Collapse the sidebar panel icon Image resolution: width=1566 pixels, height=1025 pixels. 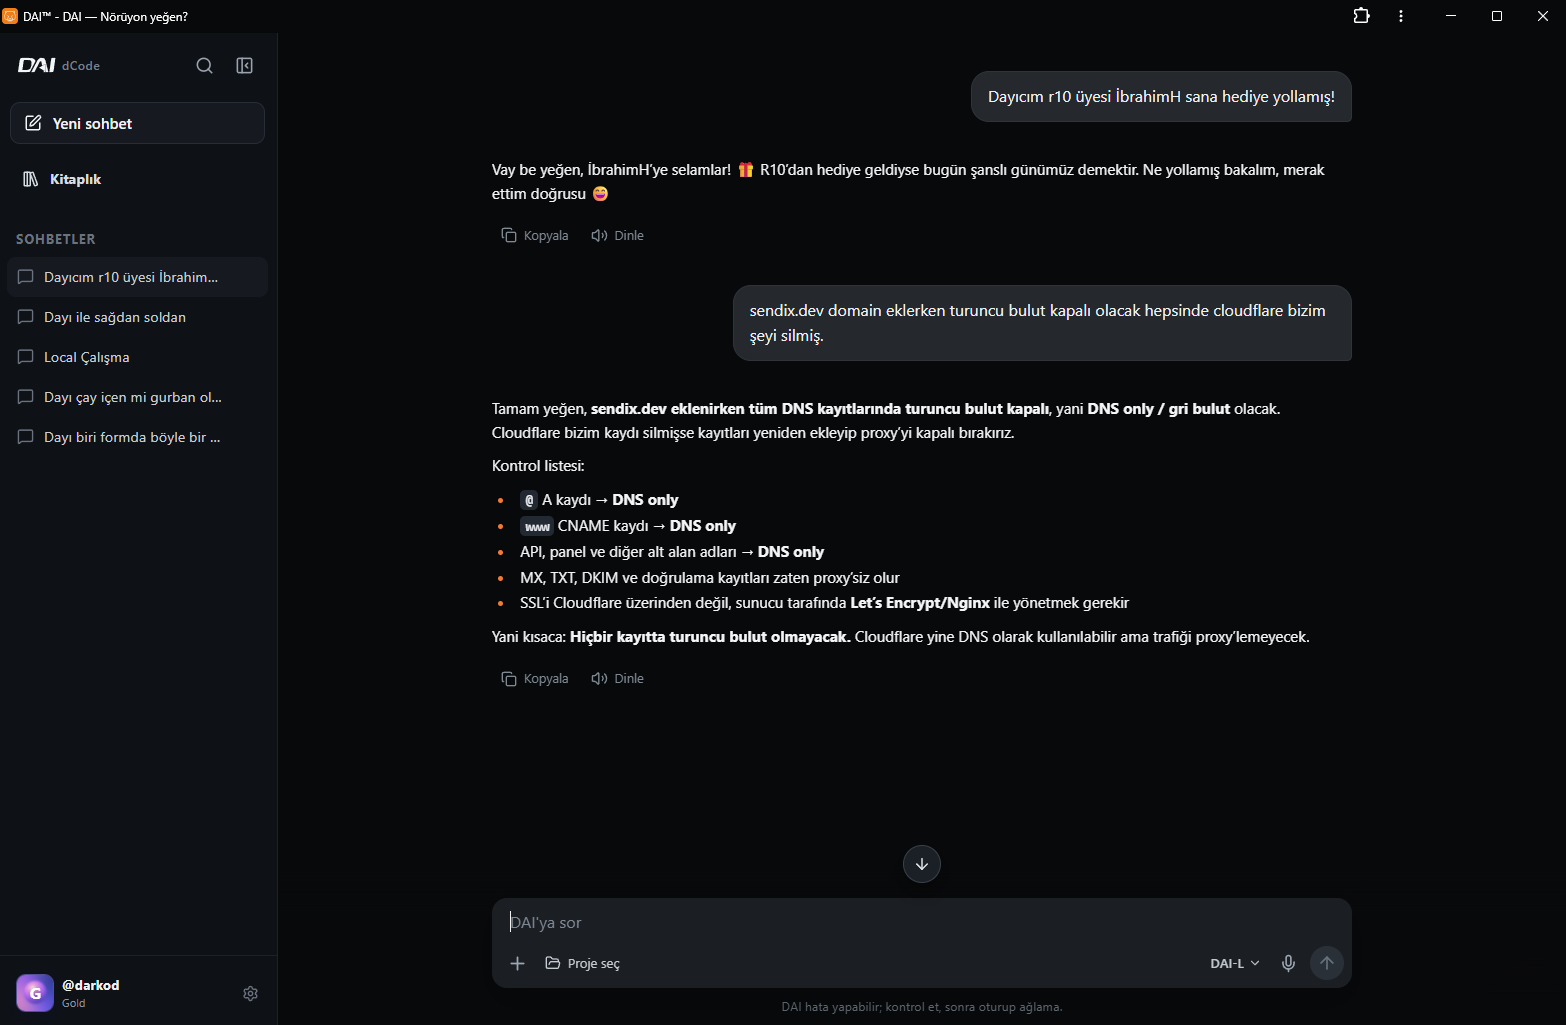click(x=244, y=66)
